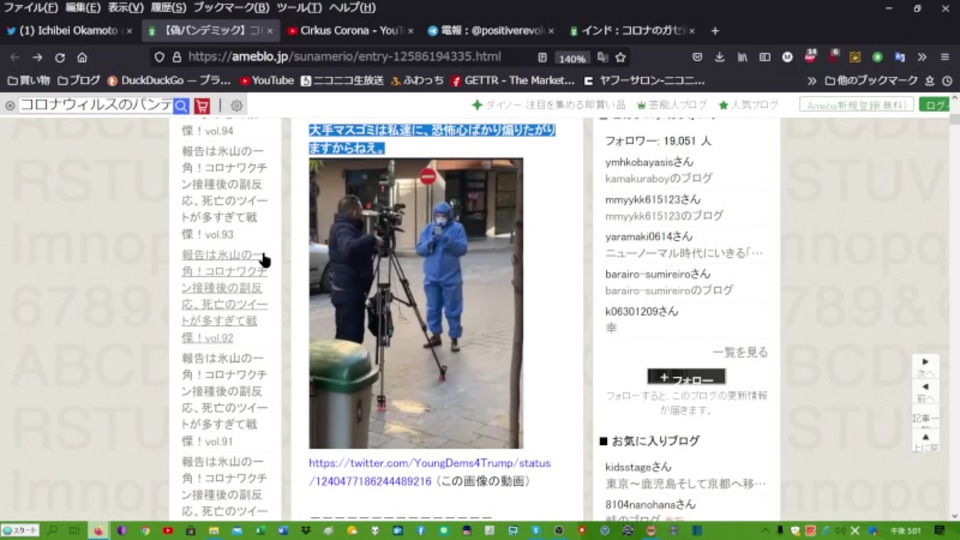Open the downloads panel icon
The image size is (960, 540).
pyautogui.click(x=719, y=57)
